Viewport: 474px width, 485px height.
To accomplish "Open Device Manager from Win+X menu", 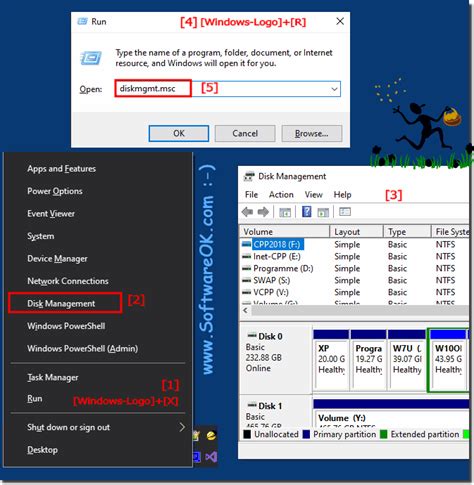I will [x=57, y=259].
